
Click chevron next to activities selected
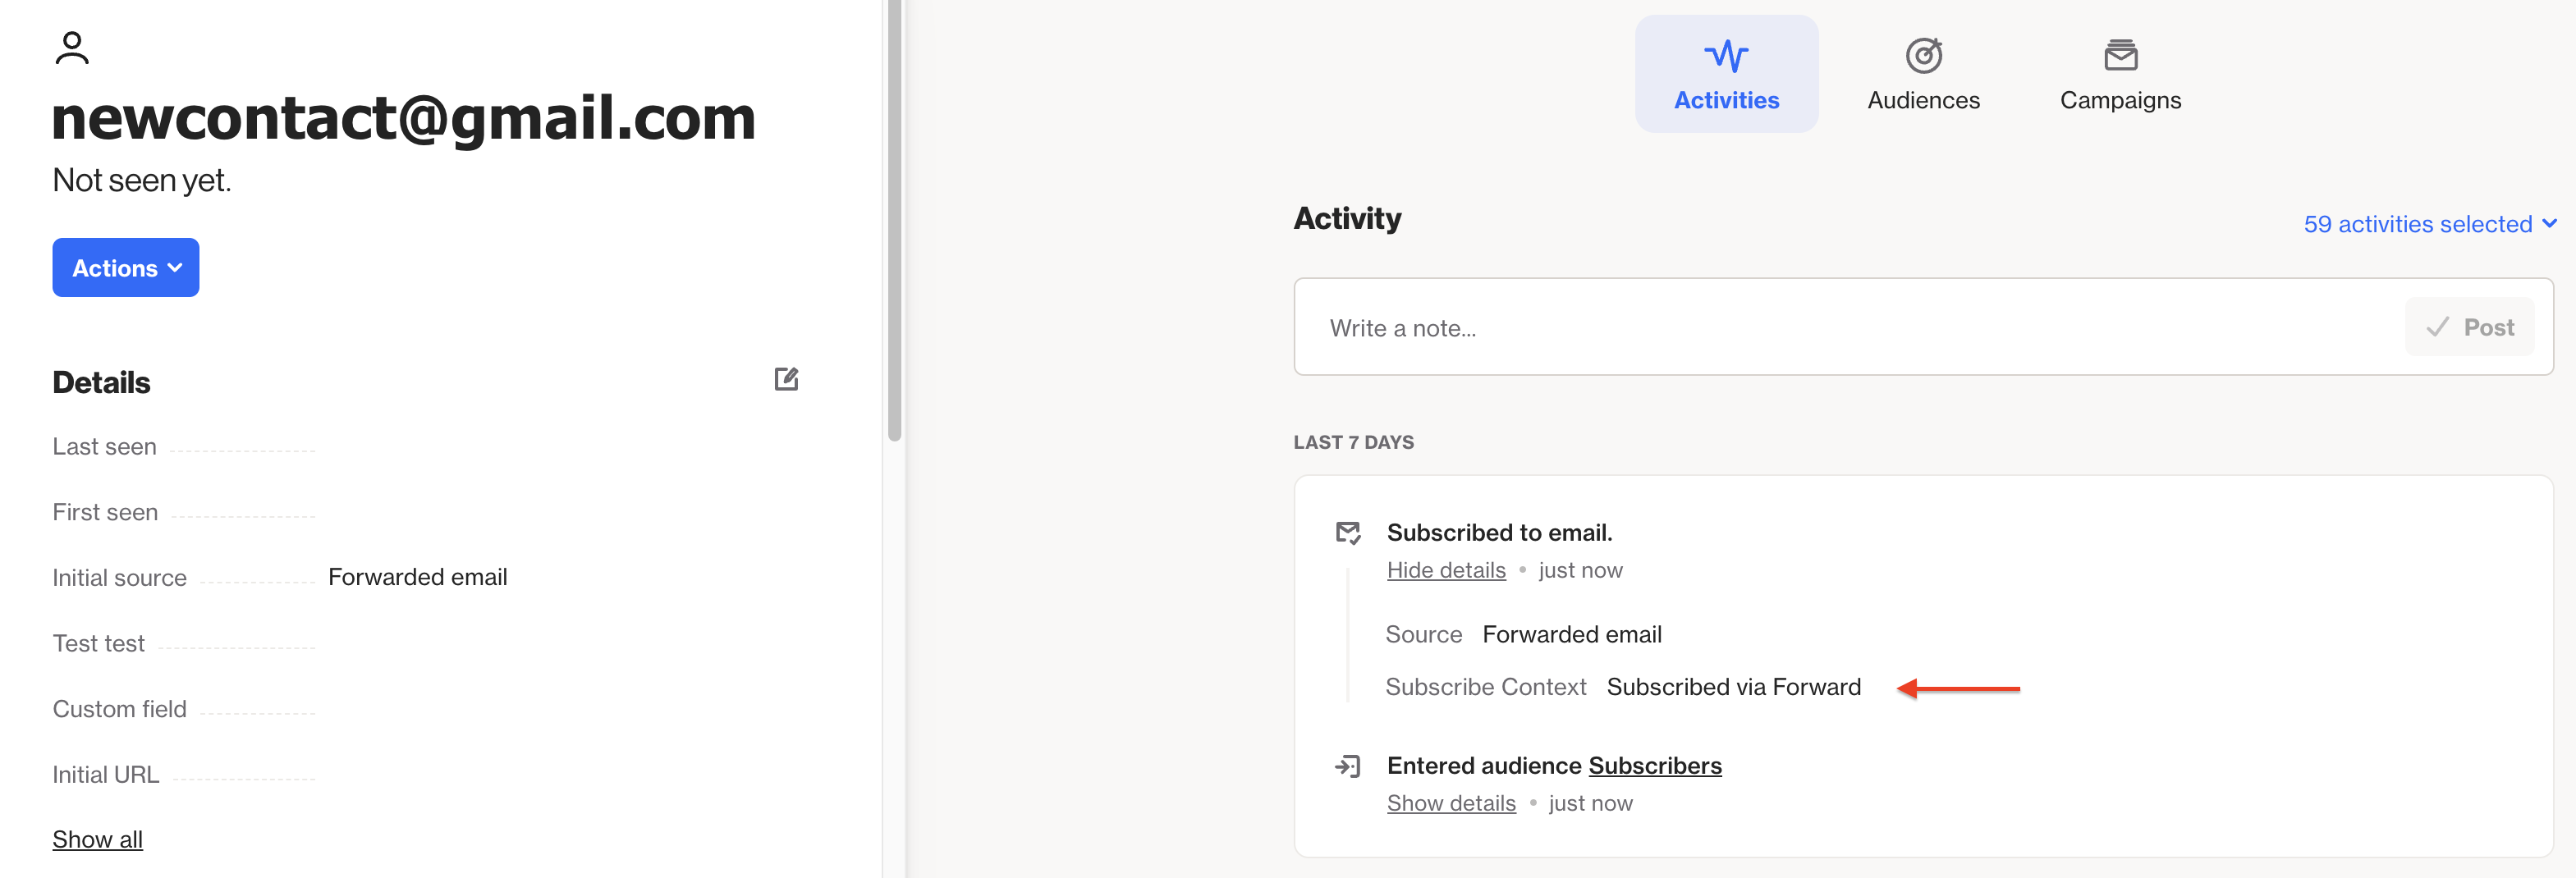click(x=2549, y=224)
